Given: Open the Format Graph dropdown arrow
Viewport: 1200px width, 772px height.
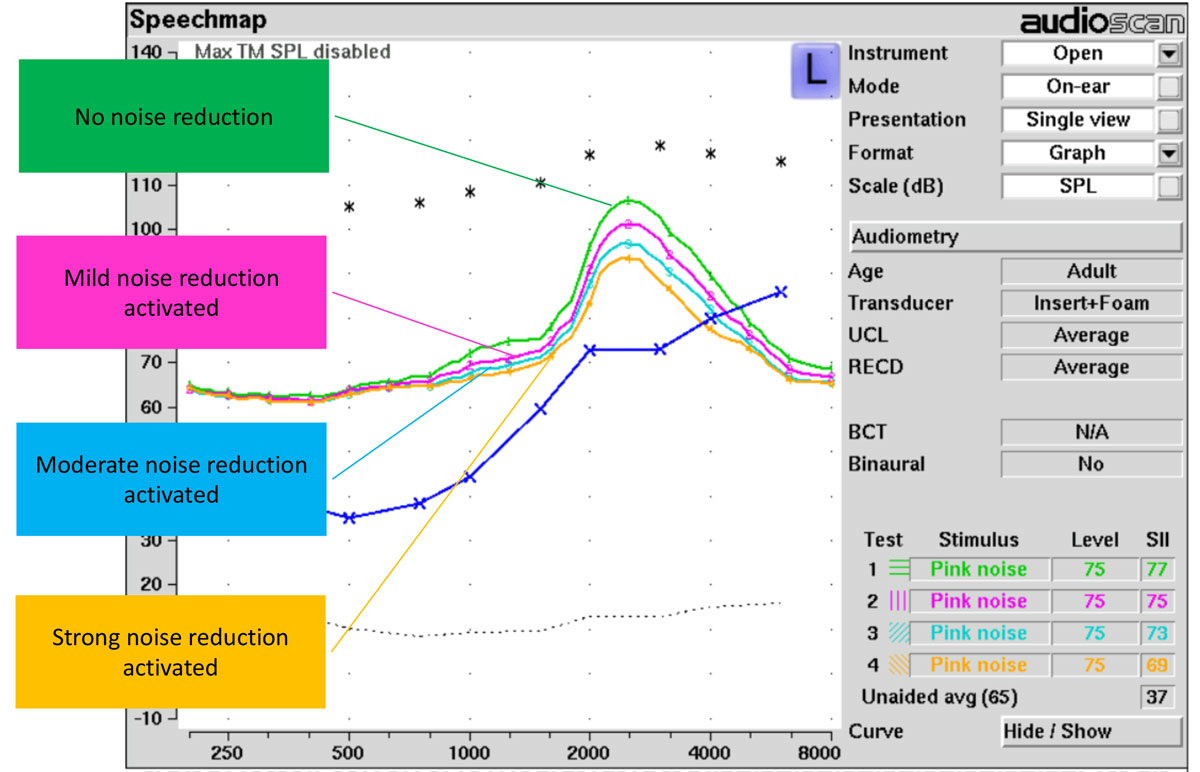Looking at the screenshot, I should click(1167, 153).
